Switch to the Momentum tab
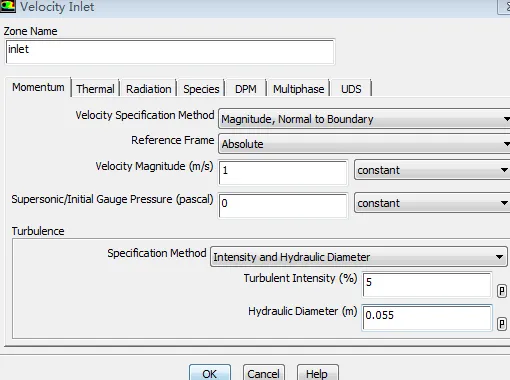Viewport: 510px width, 380px height. 38,87
